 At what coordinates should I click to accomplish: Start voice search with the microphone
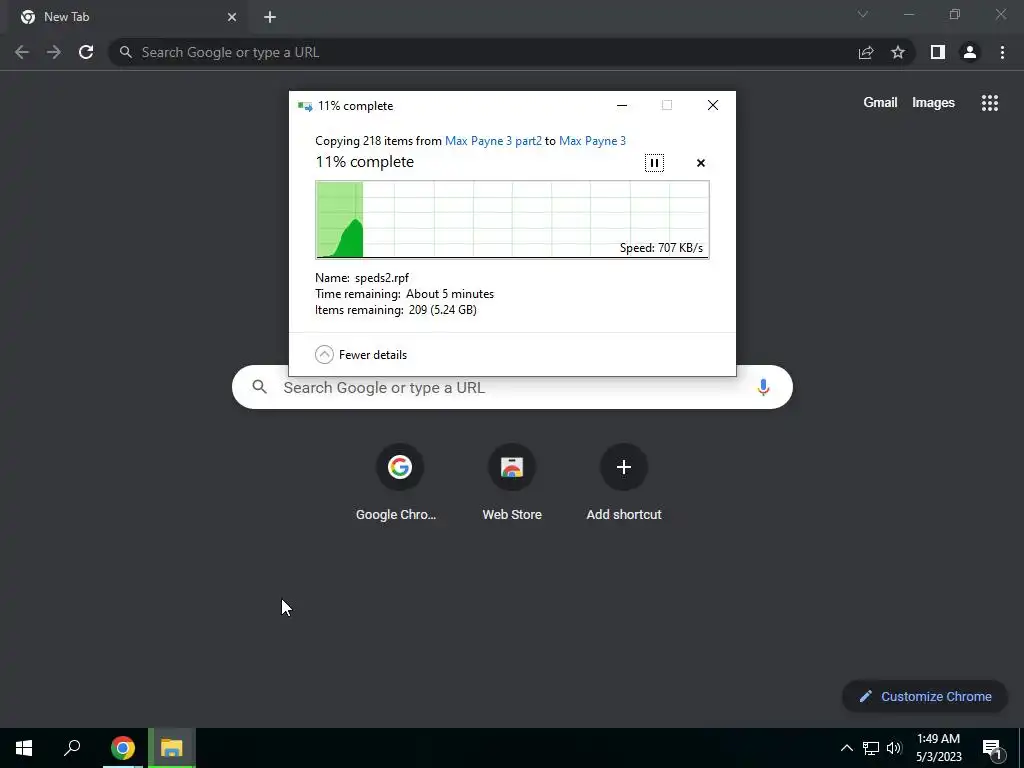[763, 387]
